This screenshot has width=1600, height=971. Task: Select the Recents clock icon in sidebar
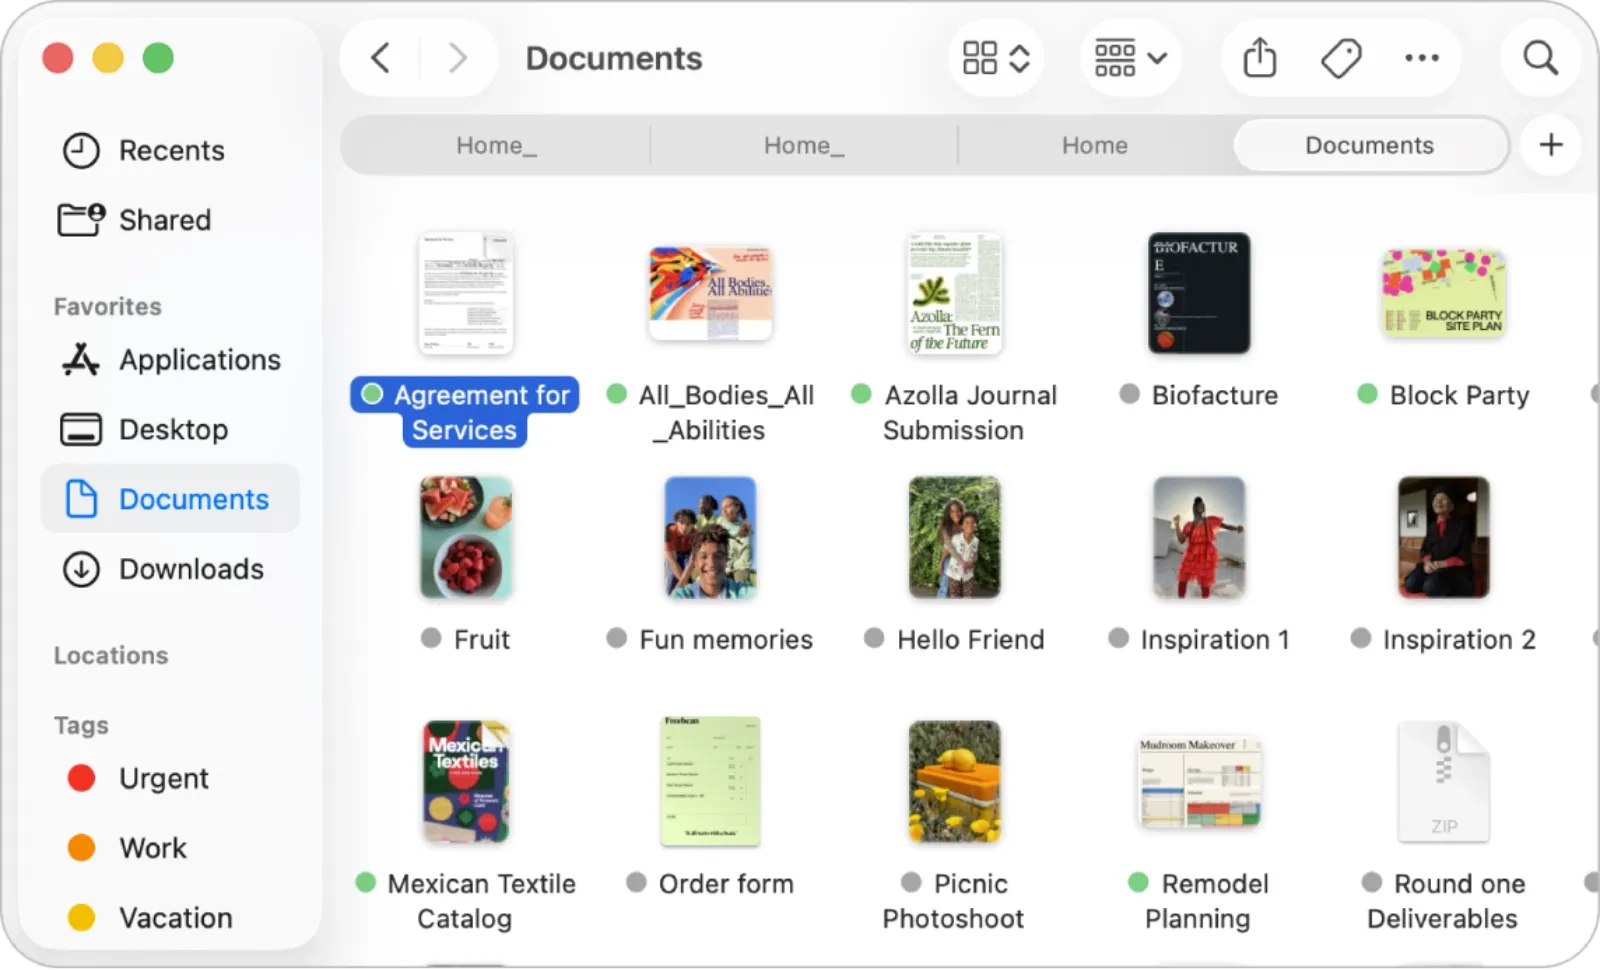pyautogui.click(x=81, y=150)
